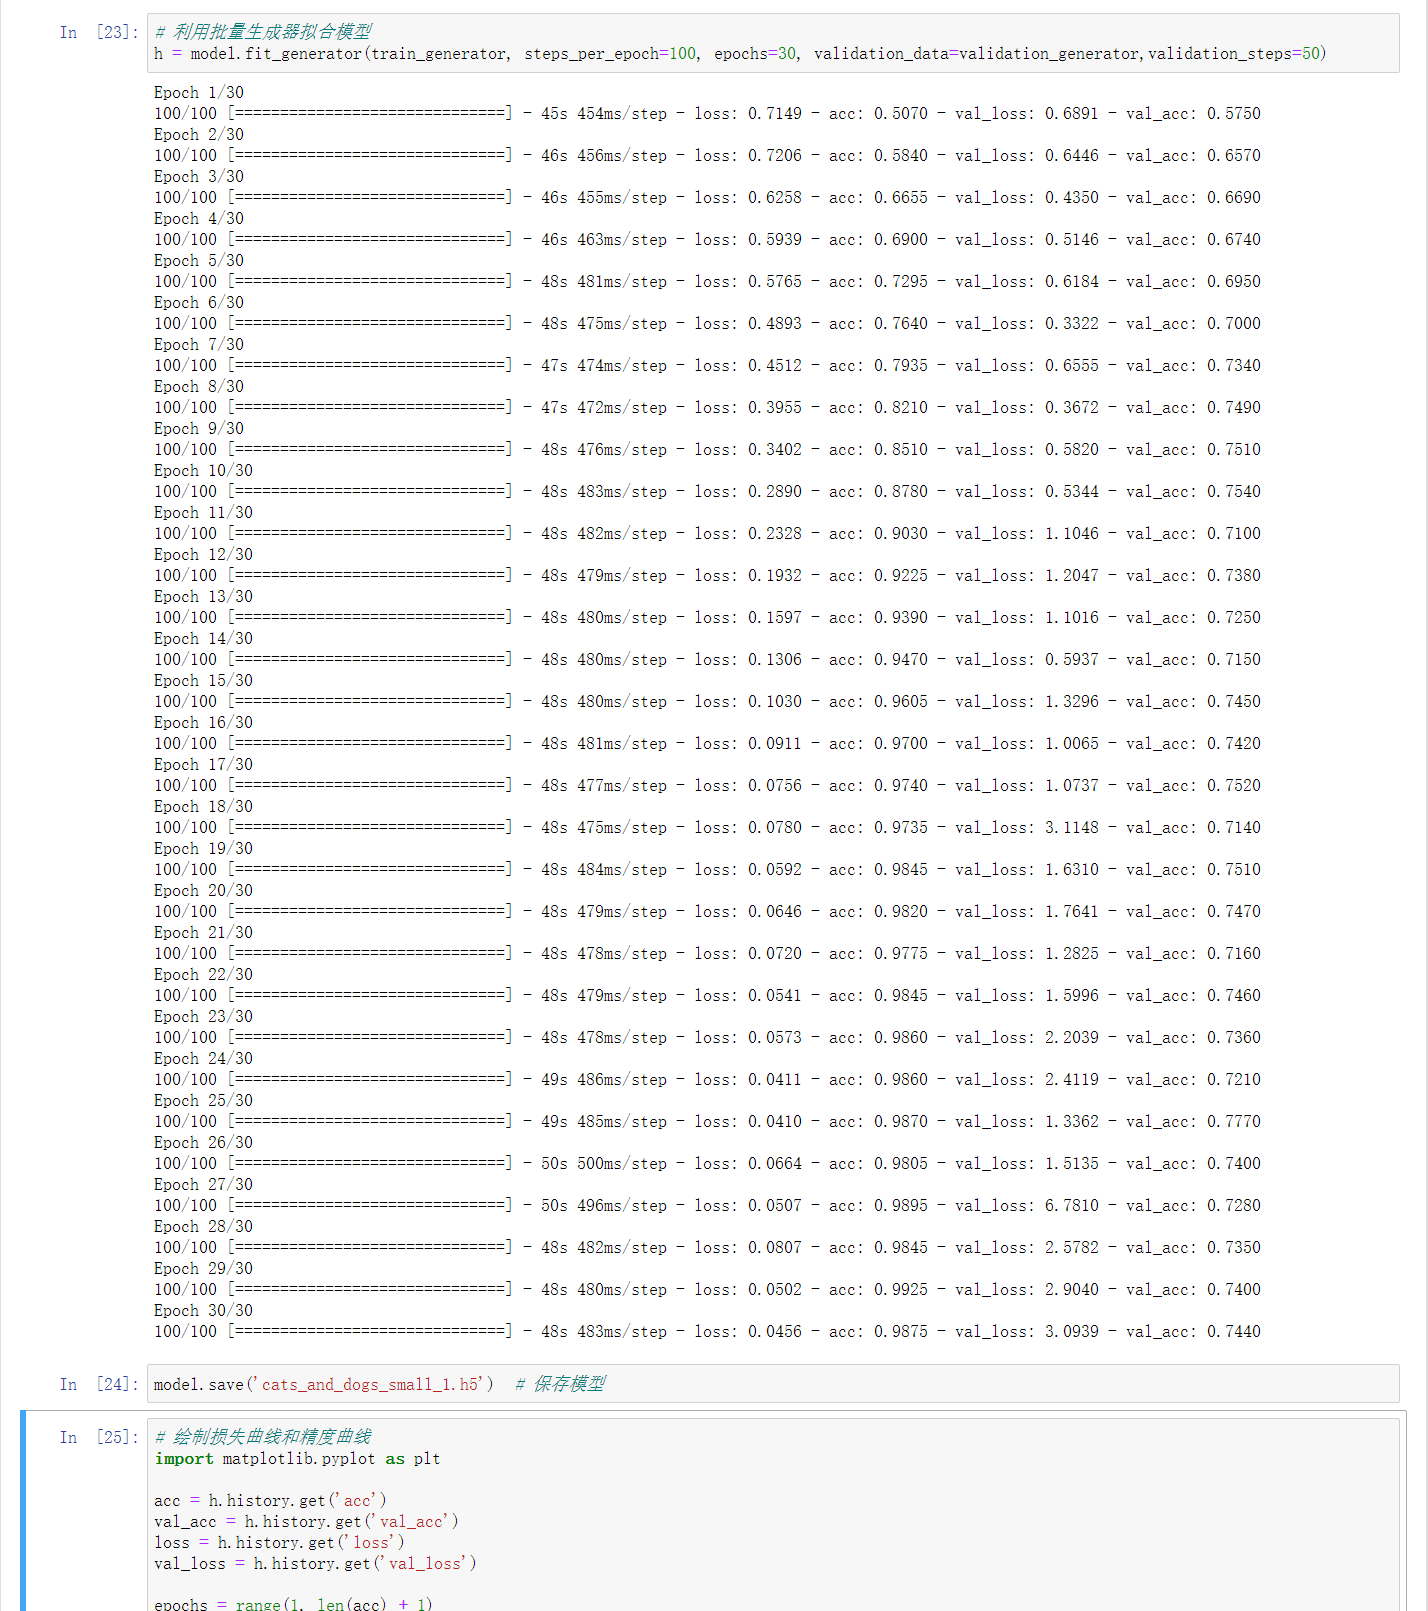Click the val_acc value 0.7540

1234,492
